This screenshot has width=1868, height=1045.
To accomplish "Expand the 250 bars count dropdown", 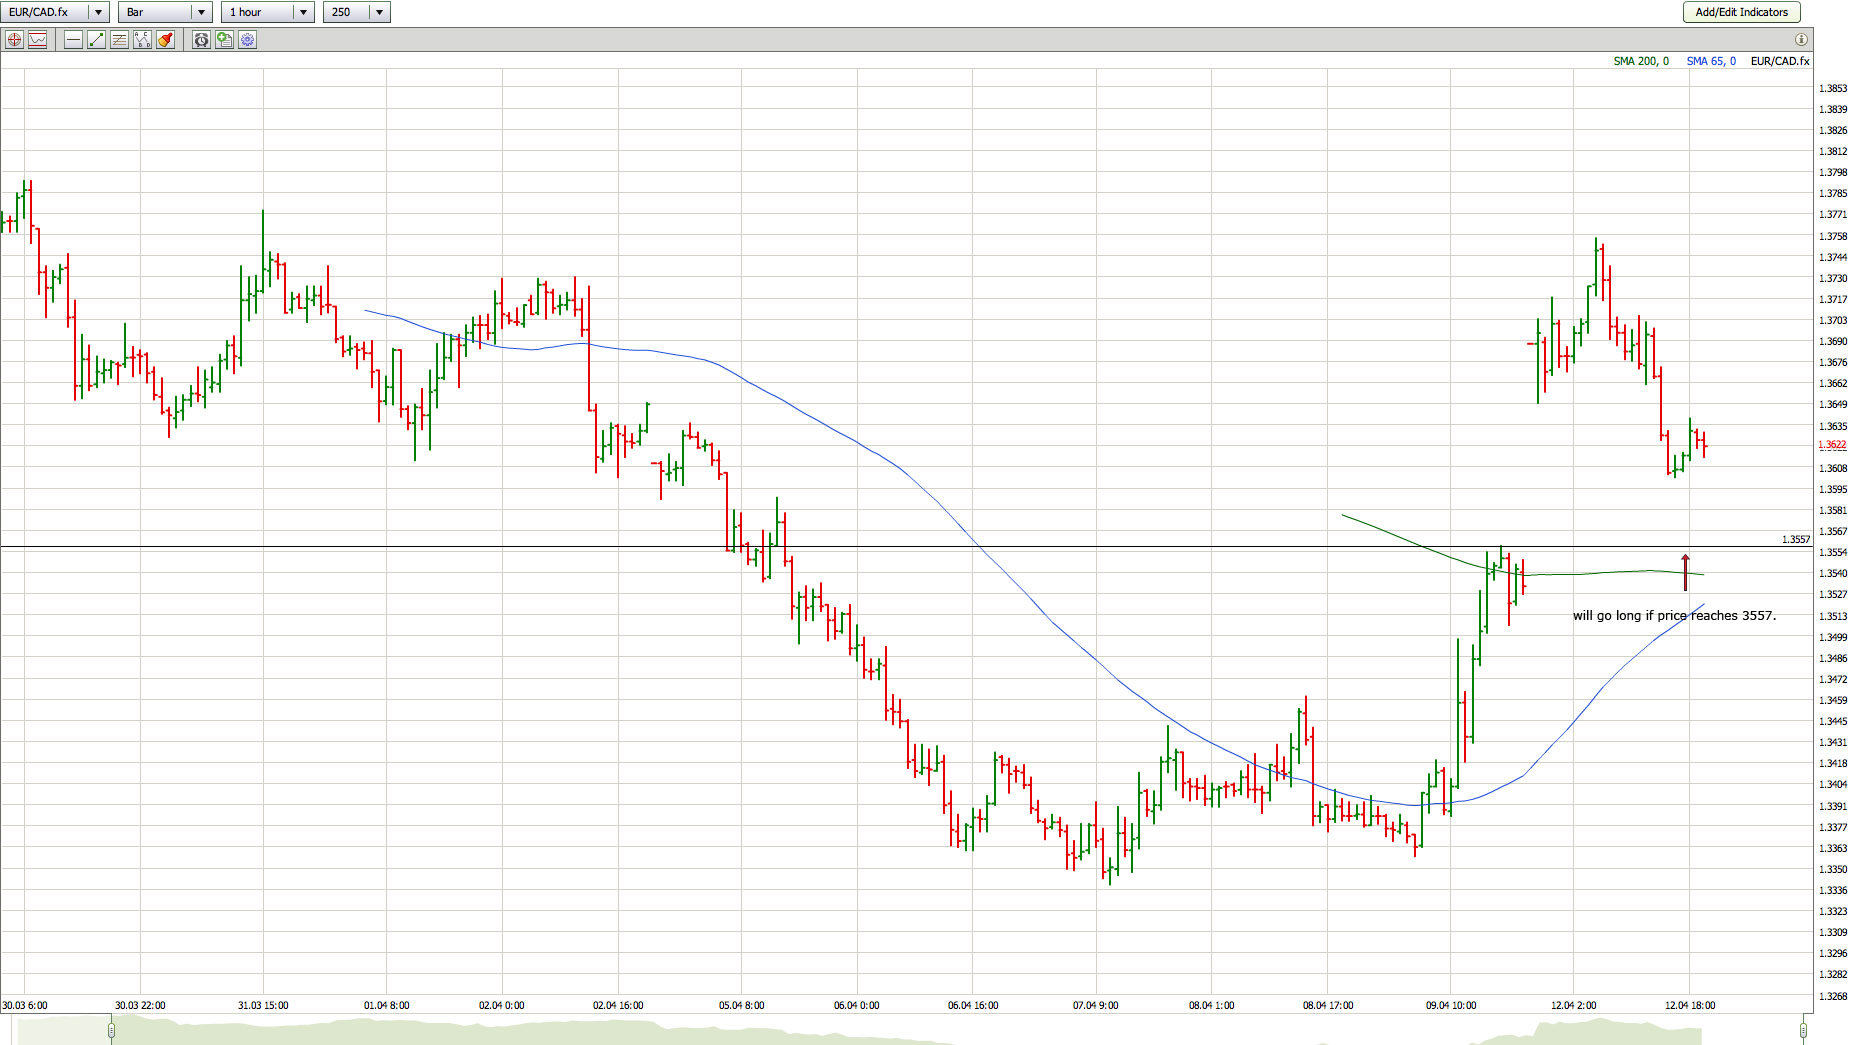I will (x=379, y=12).
